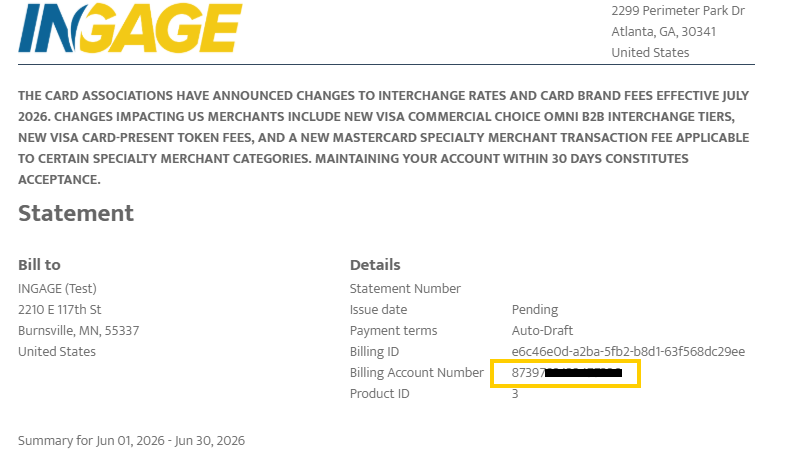Click the Issue date label
This screenshot has height=468, width=792.
pos(378,309)
